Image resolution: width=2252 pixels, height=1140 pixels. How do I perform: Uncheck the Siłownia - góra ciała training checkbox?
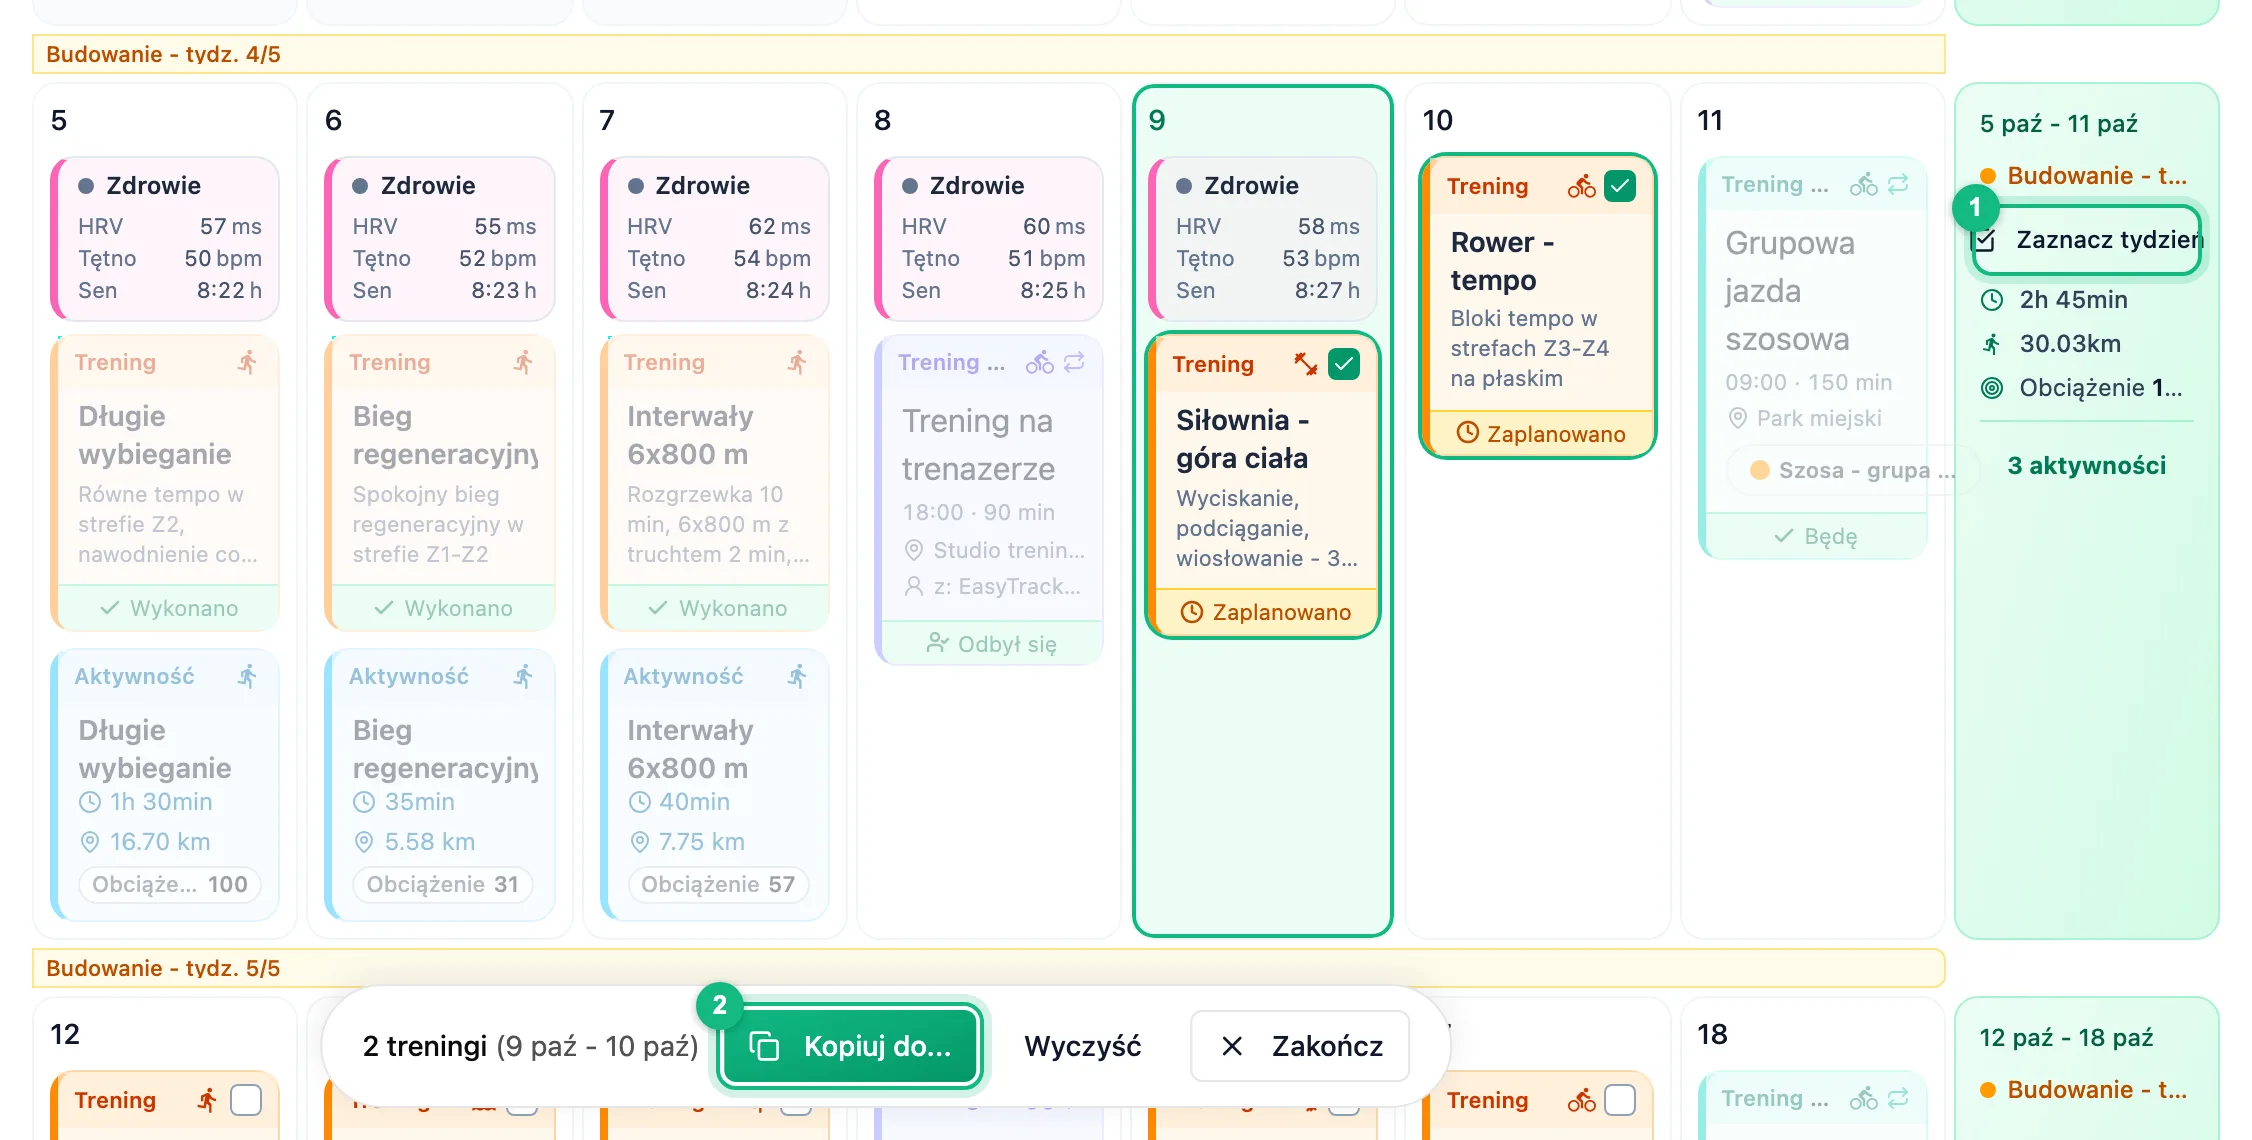(x=1344, y=364)
